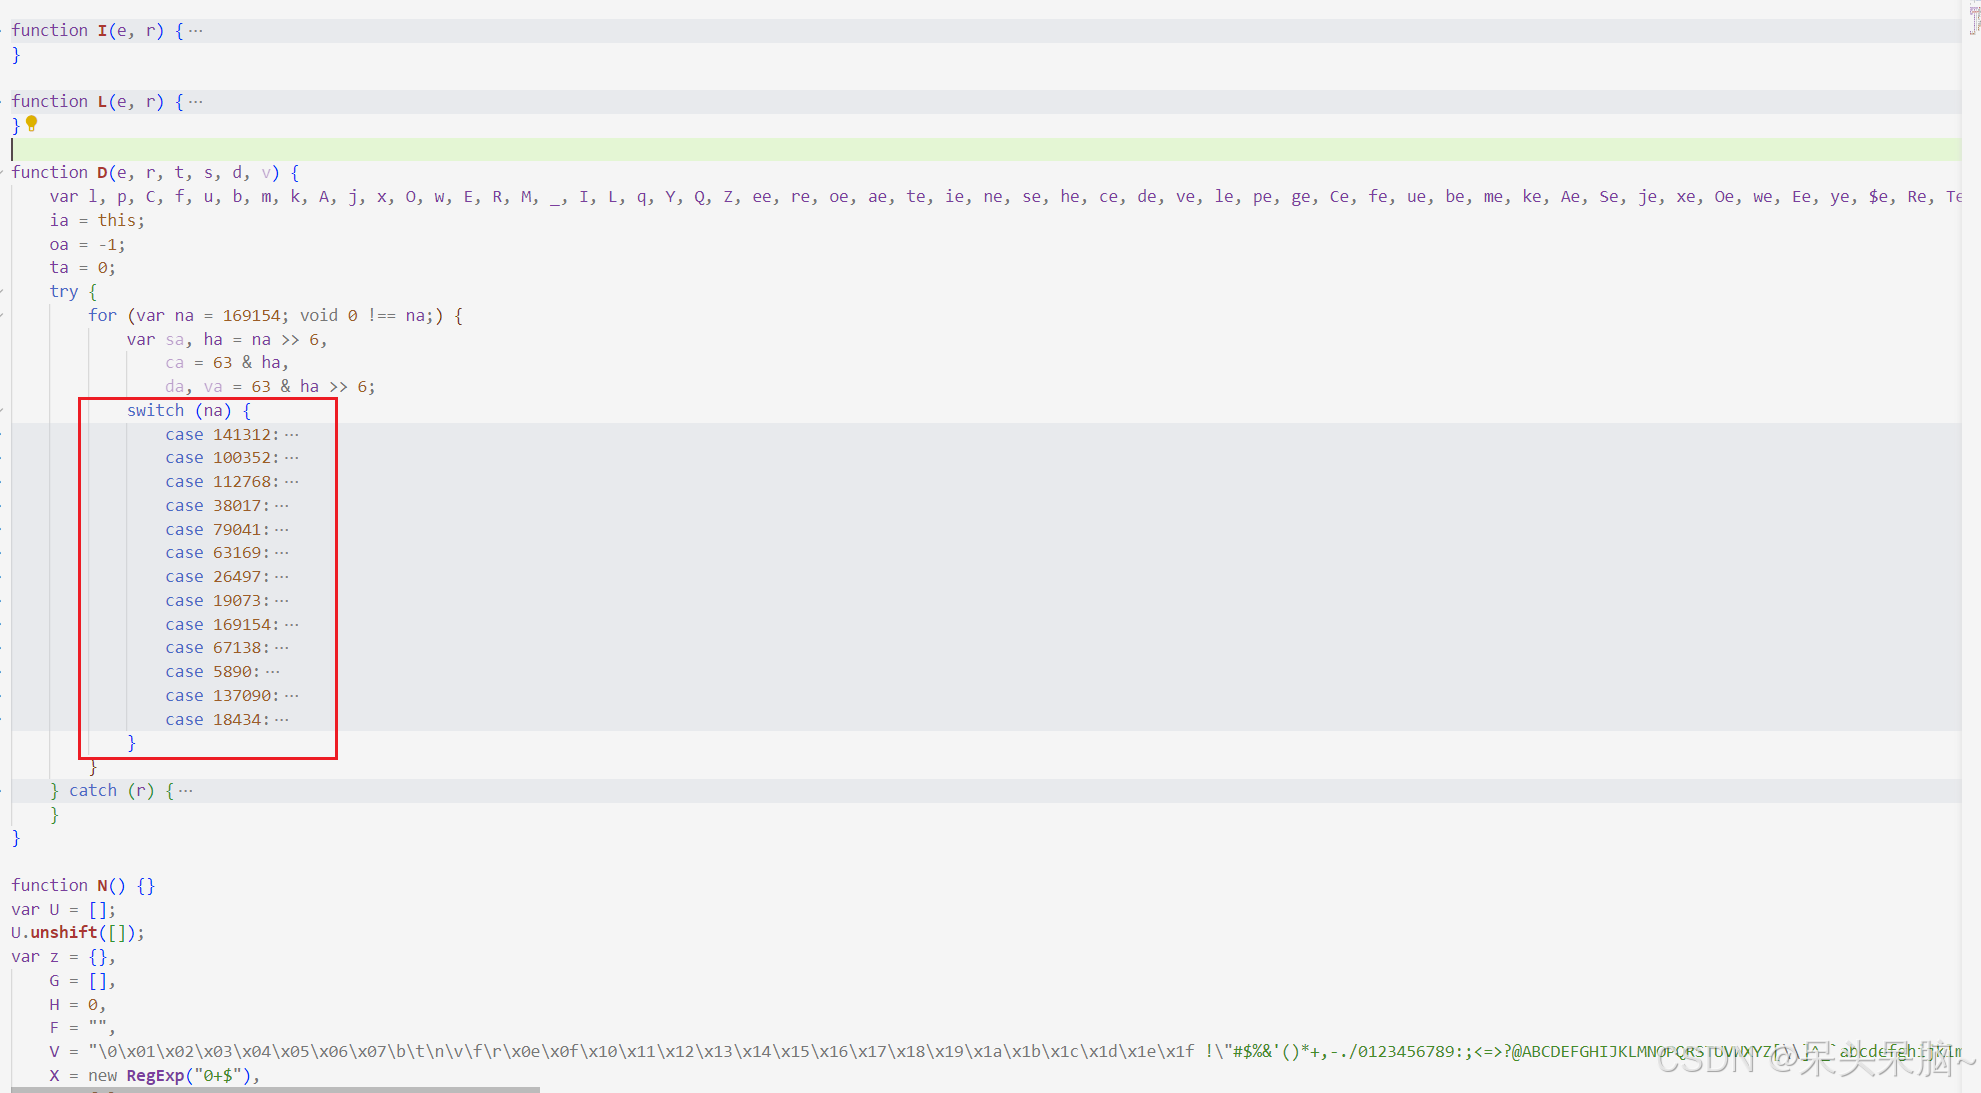This screenshot has width=1981, height=1093.
Task: Expand collapsed case 18434 ellipsis marker
Action: coord(282,720)
